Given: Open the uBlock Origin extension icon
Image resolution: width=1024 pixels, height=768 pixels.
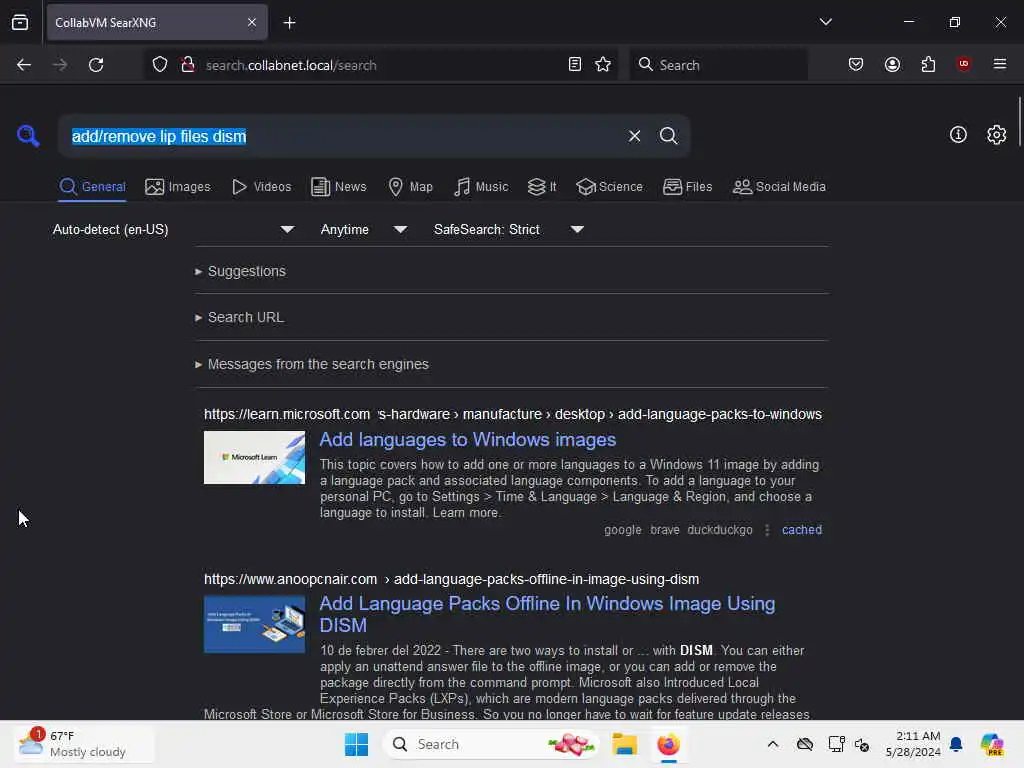Looking at the screenshot, I should (x=964, y=64).
